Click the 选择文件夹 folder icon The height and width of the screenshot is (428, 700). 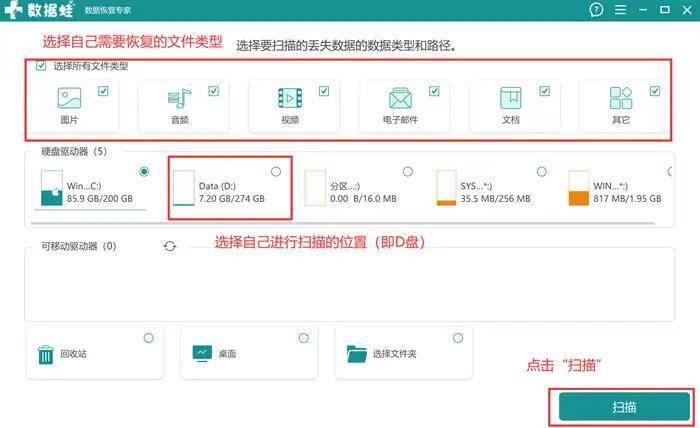coord(357,354)
